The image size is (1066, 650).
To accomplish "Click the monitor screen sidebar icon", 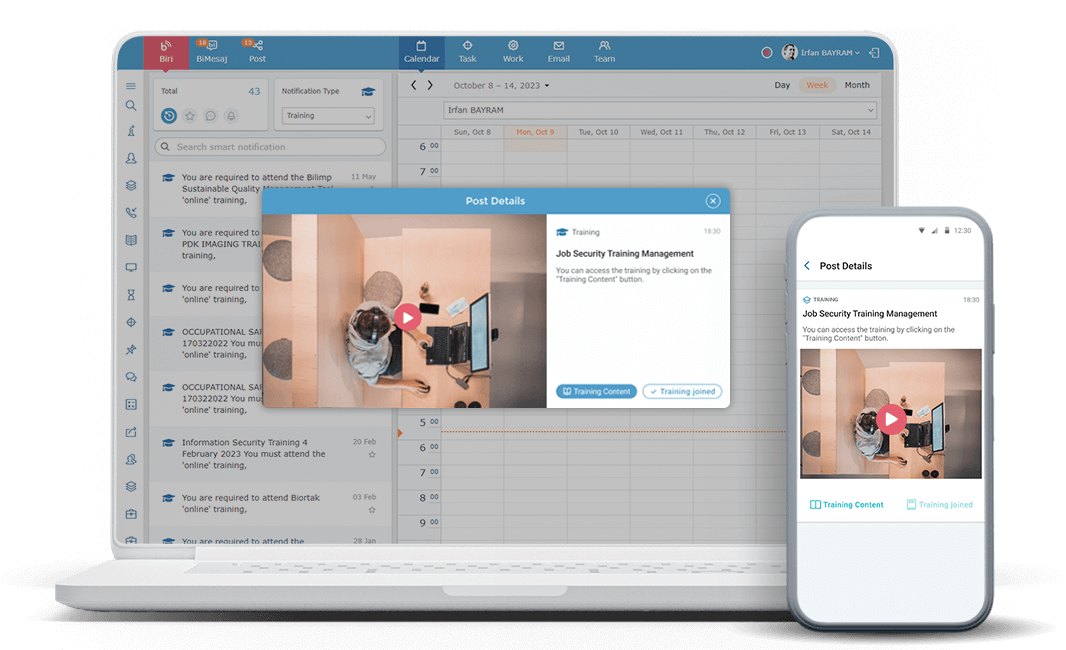I will tap(131, 267).
